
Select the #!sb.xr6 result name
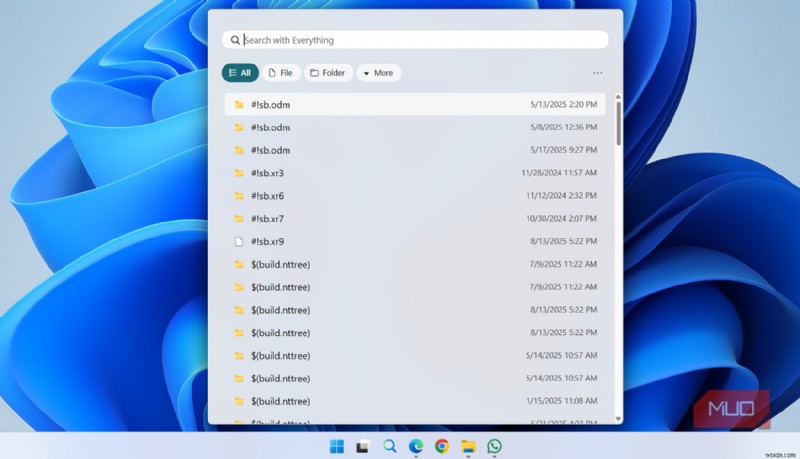267,196
